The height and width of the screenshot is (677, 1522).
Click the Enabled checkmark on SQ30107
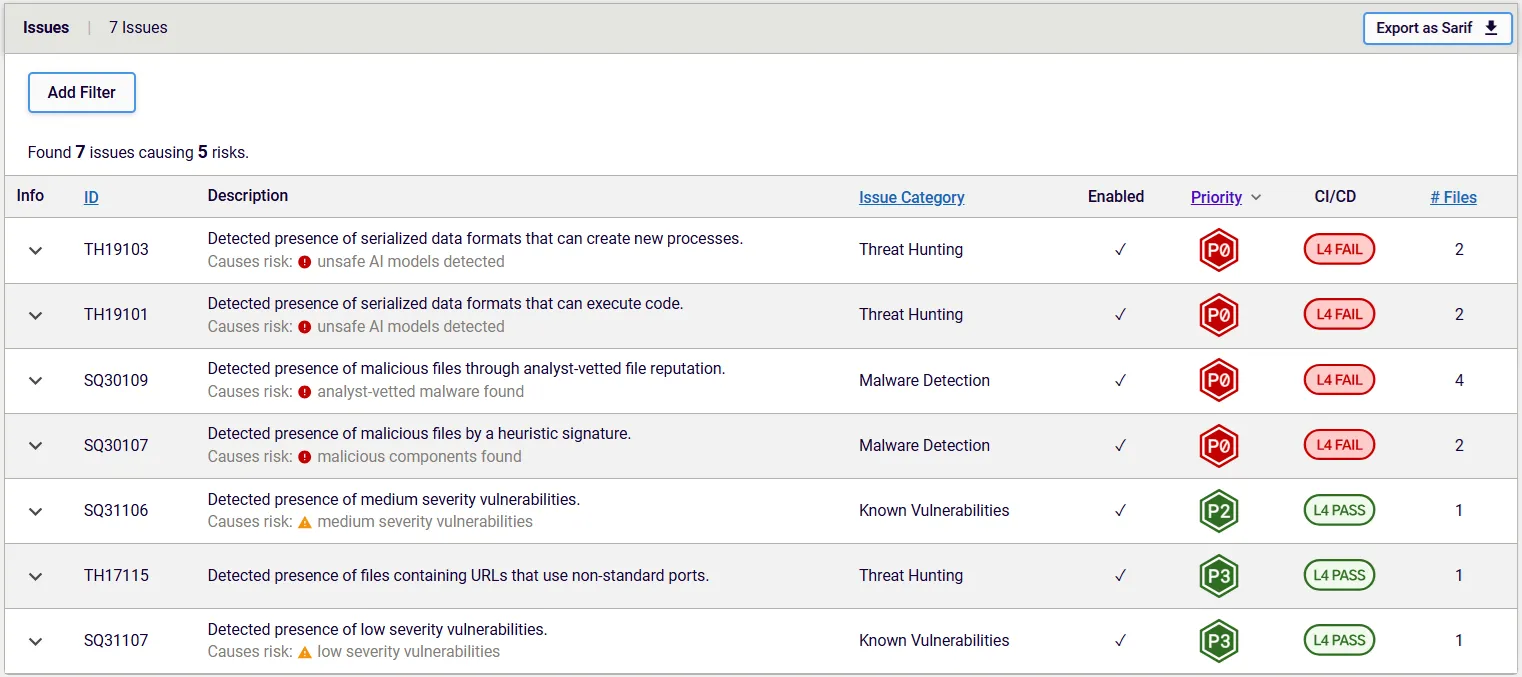1120,445
